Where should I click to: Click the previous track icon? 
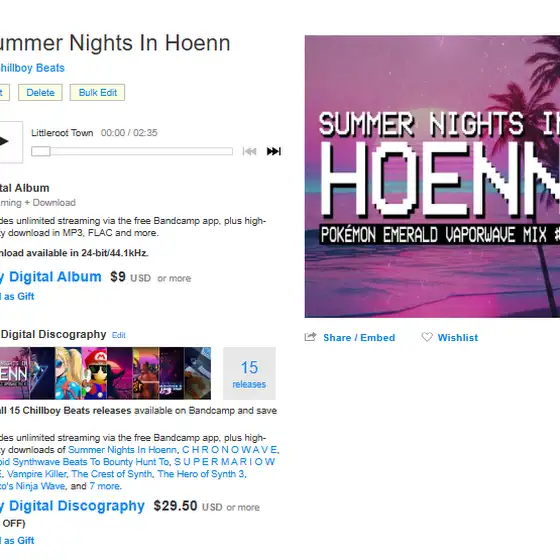tap(249, 151)
